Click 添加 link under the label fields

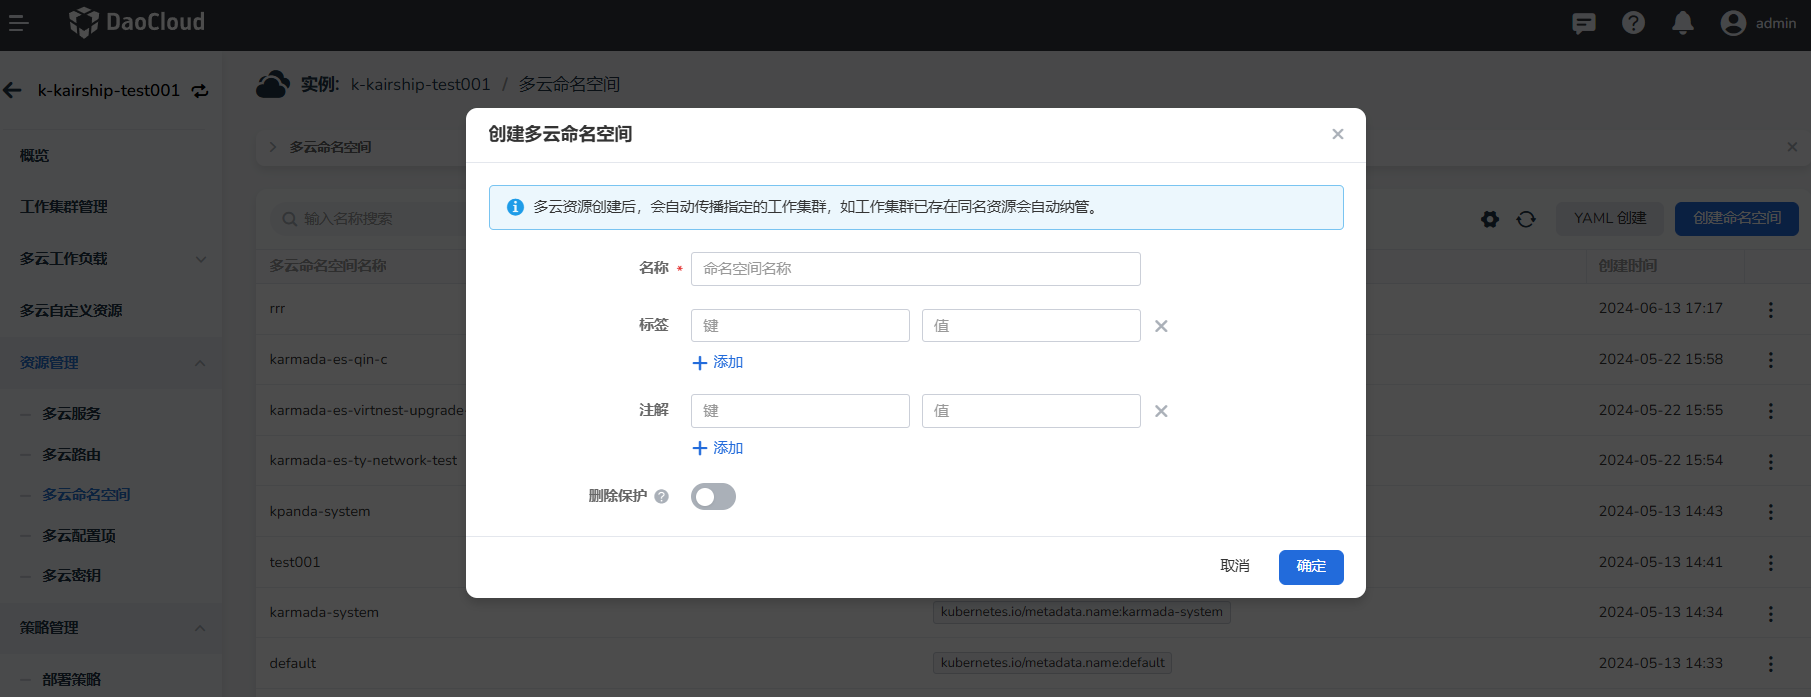[718, 362]
